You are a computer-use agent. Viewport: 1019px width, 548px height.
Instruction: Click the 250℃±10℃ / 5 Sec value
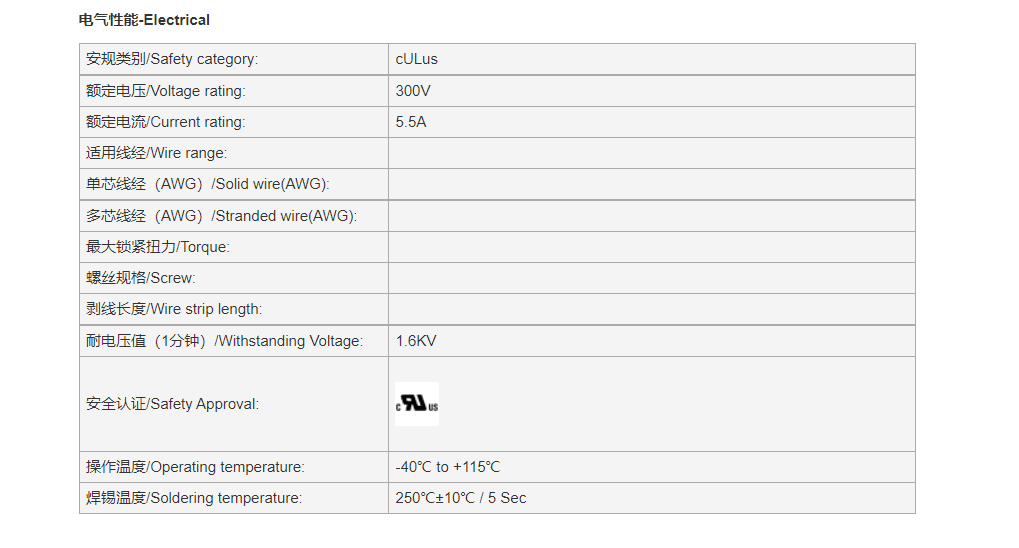pos(461,498)
